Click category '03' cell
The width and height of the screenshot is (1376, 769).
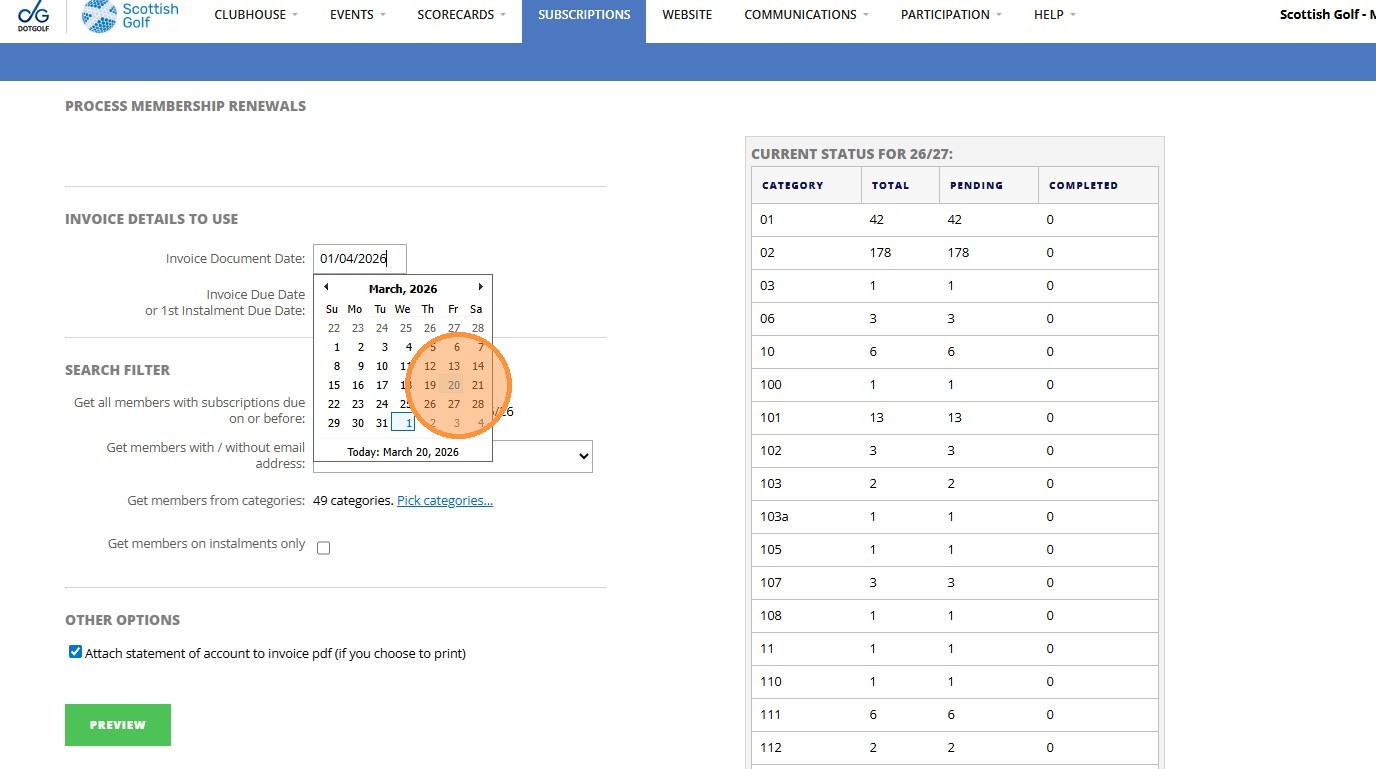(806, 286)
